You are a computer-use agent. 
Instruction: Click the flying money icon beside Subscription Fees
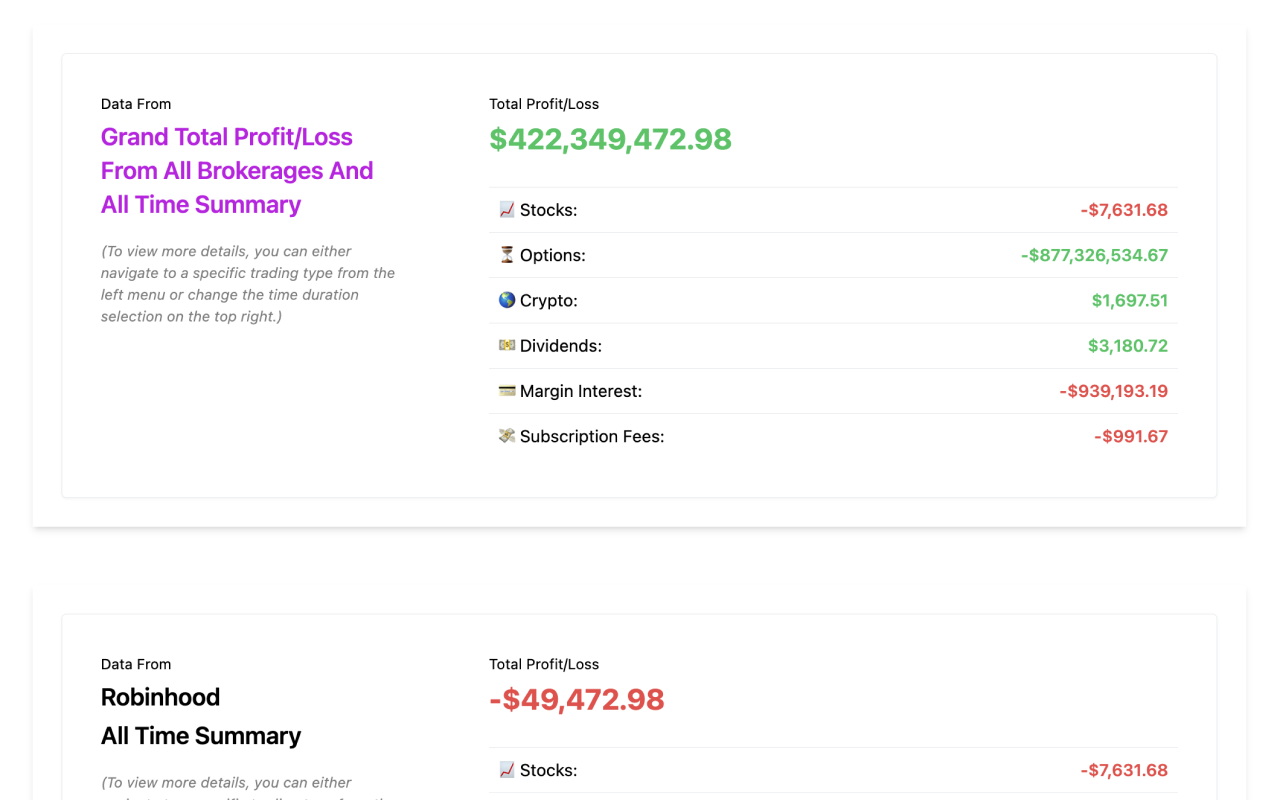coord(507,436)
